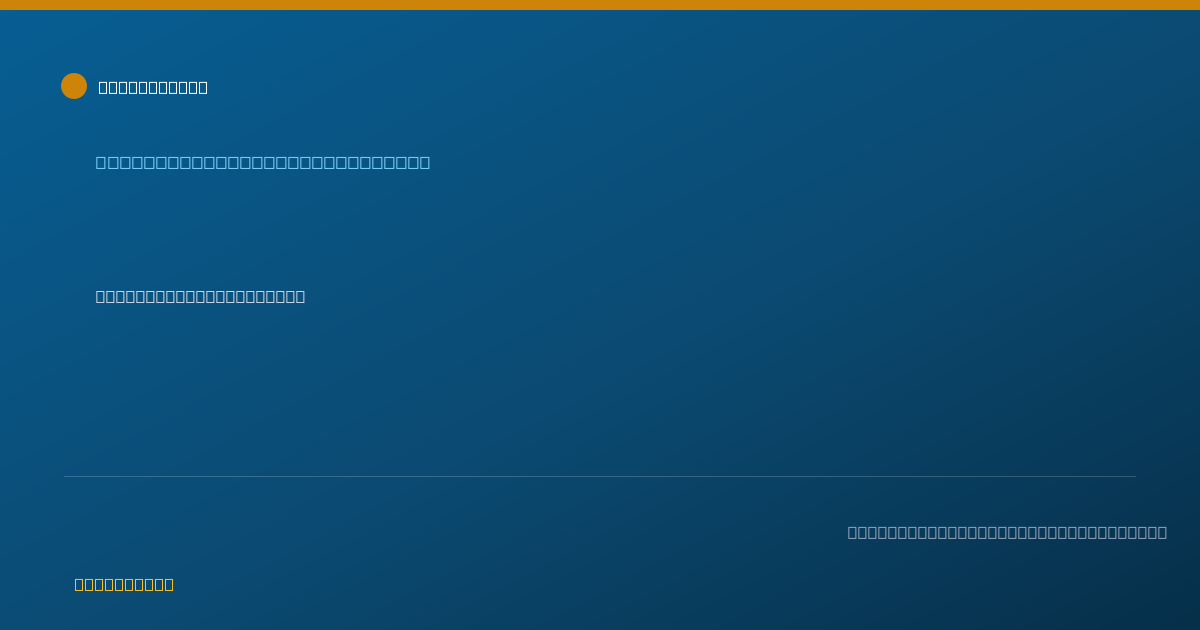The image size is (1200, 630).
Task: Click the gray footer text at the bottom right
Action: (x=1007, y=532)
